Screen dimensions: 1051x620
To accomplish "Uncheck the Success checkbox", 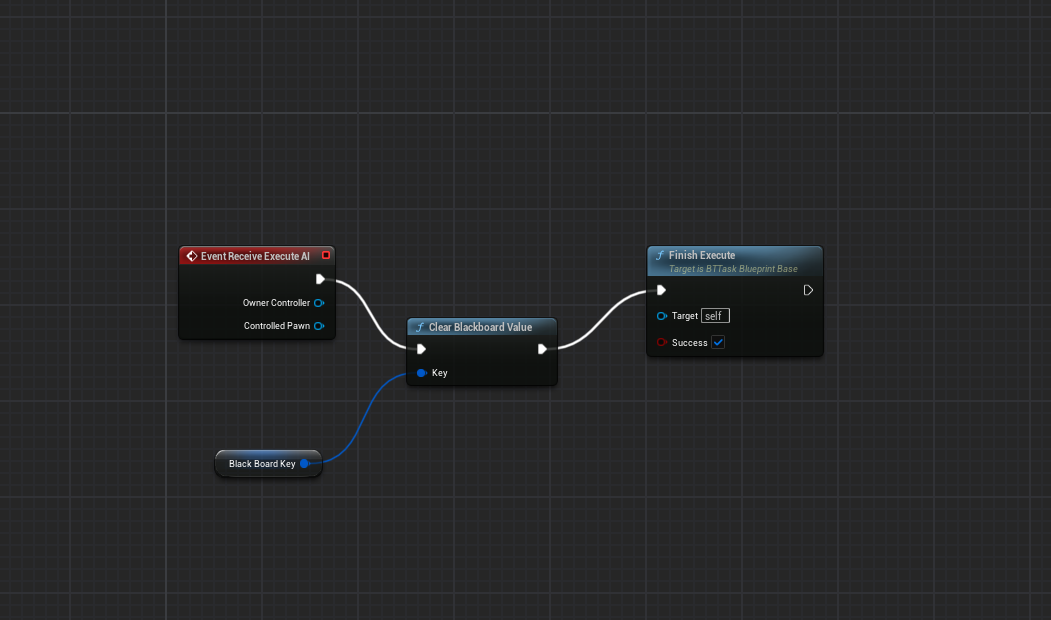I will pos(718,343).
